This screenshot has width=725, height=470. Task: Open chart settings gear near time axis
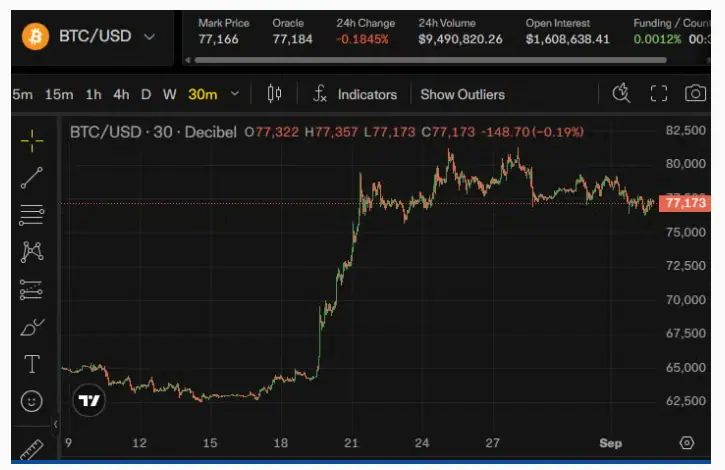687,443
